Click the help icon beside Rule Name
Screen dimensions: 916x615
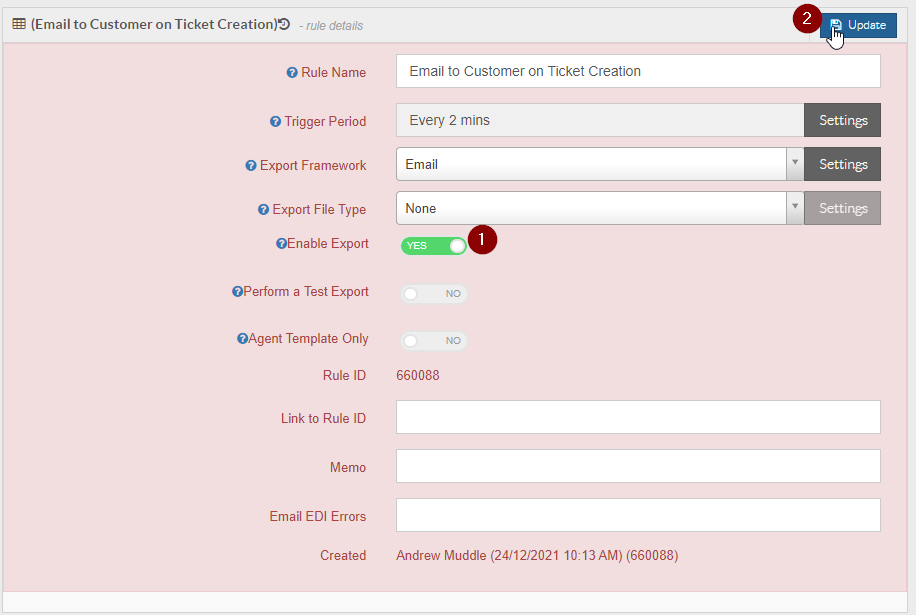pyautogui.click(x=292, y=72)
